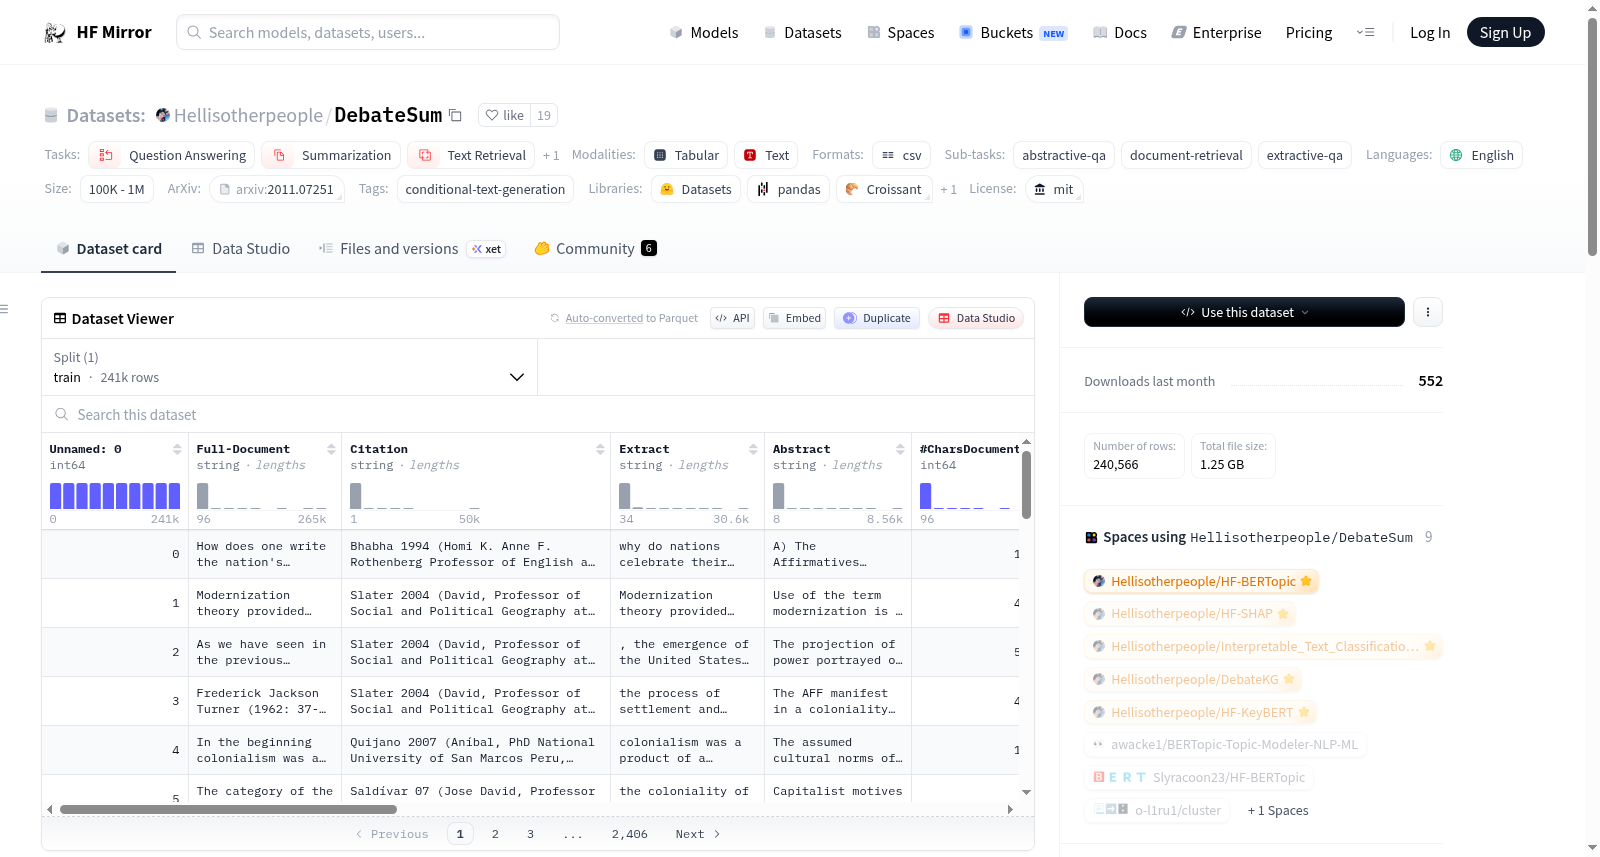1600x857 pixels.
Task: Go to the Next page of rows
Action: pyautogui.click(x=698, y=834)
